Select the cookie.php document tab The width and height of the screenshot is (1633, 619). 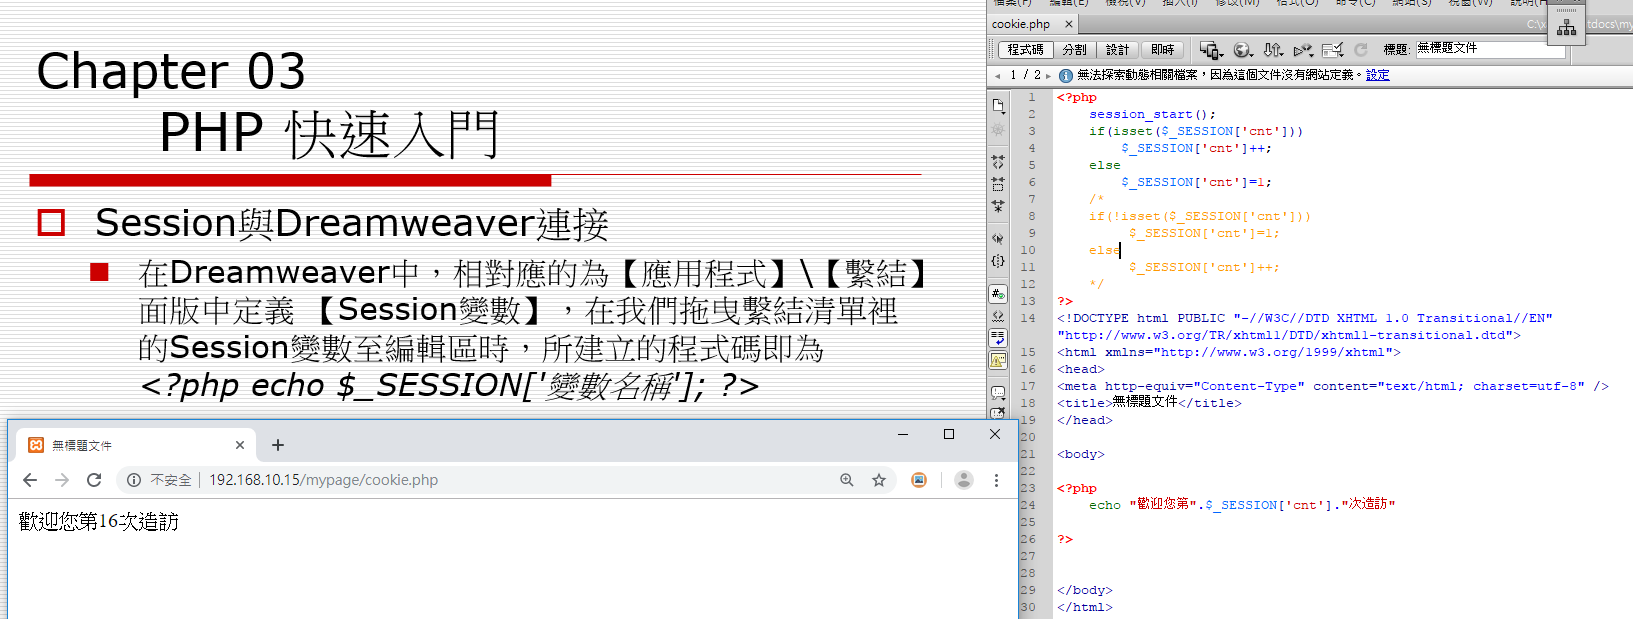pyautogui.click(x=1021, y=24)
